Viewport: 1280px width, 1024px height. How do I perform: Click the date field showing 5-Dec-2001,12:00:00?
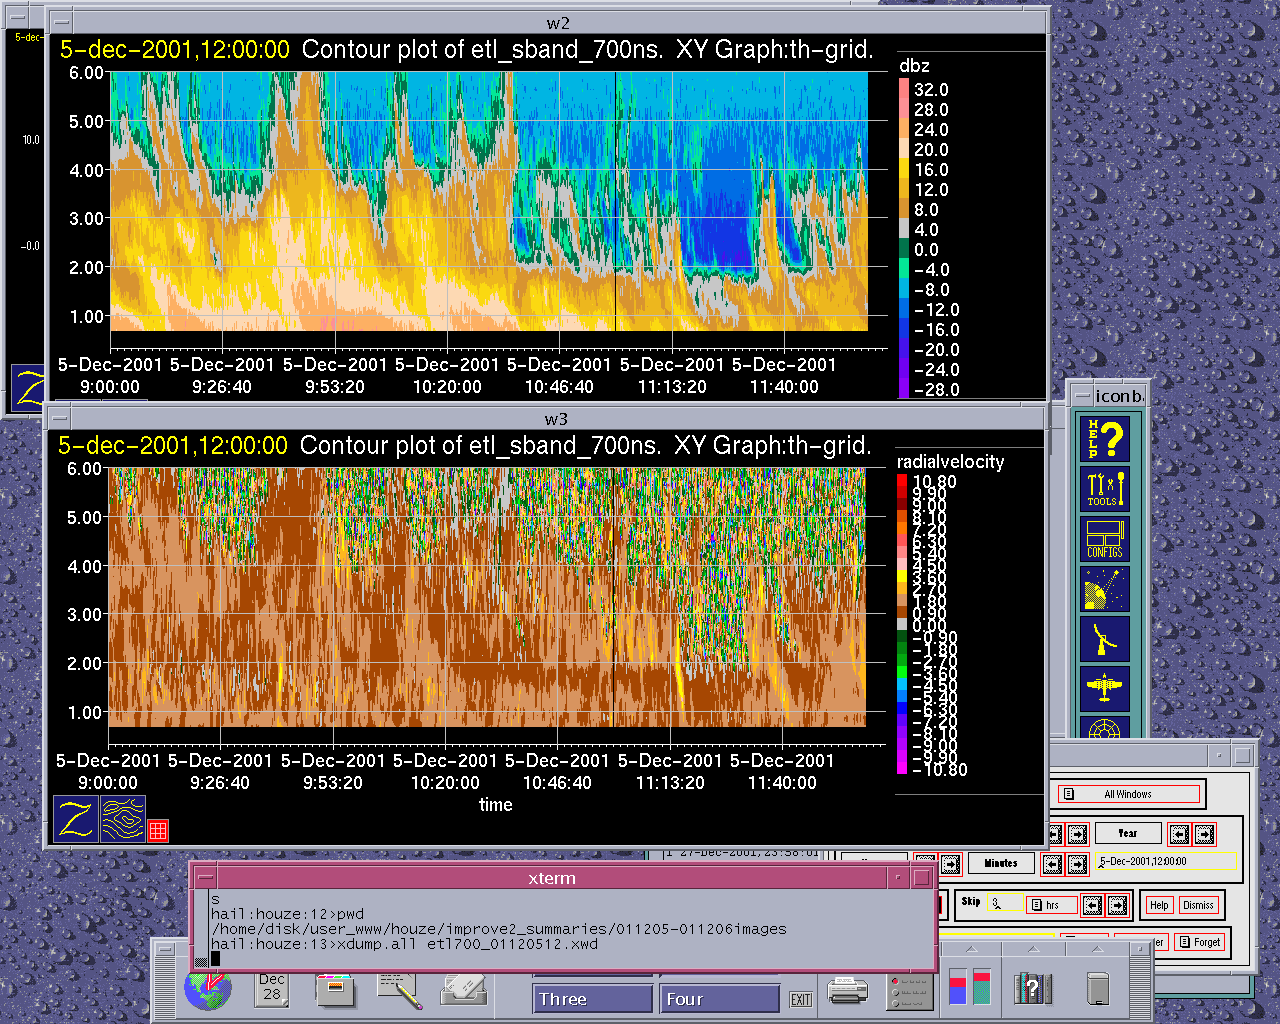pos(1165,861)
